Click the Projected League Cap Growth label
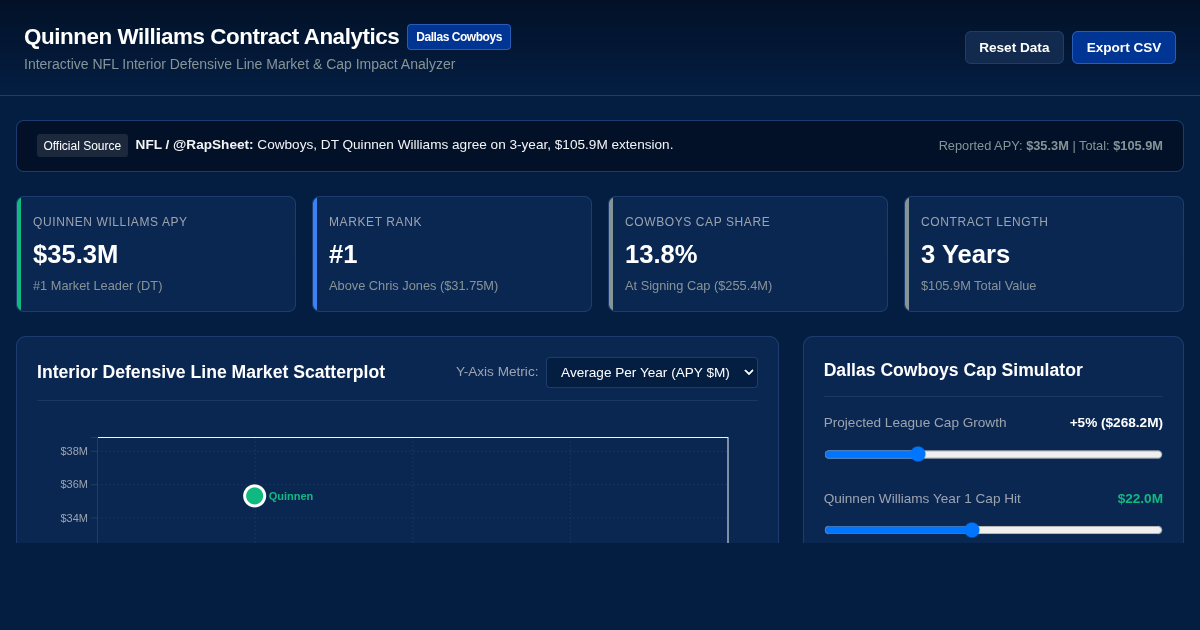Screen dimensions: 1200x630 (x=915, y=423)
